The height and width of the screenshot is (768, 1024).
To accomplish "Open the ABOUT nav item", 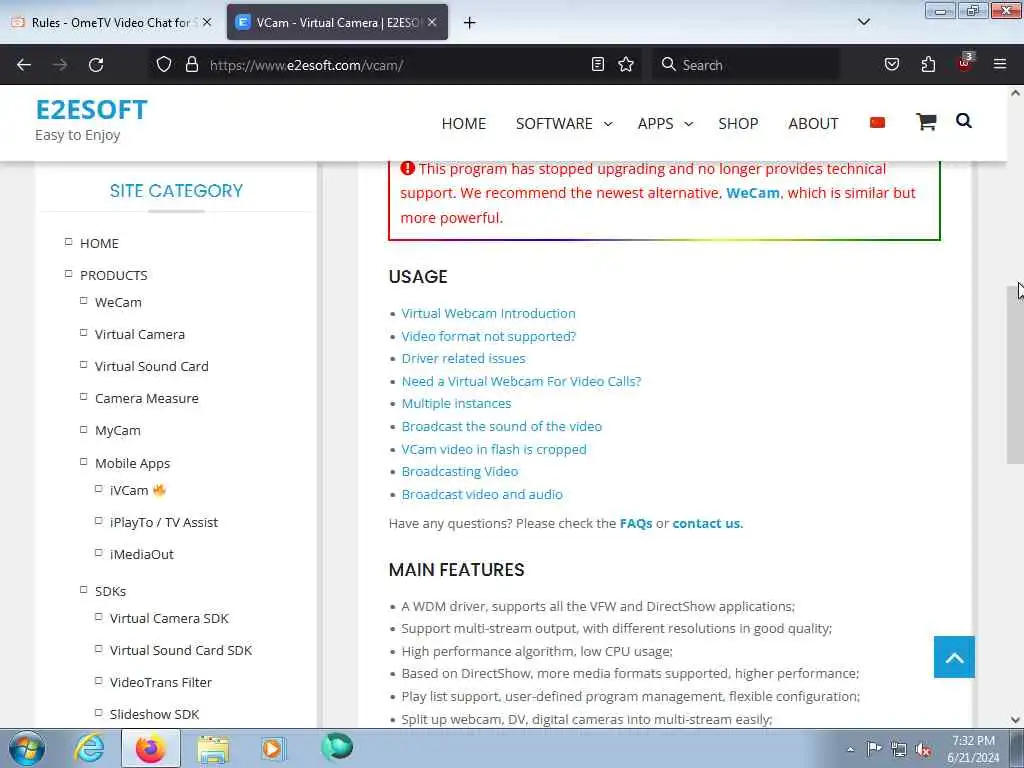I will (x=813, y=123).
